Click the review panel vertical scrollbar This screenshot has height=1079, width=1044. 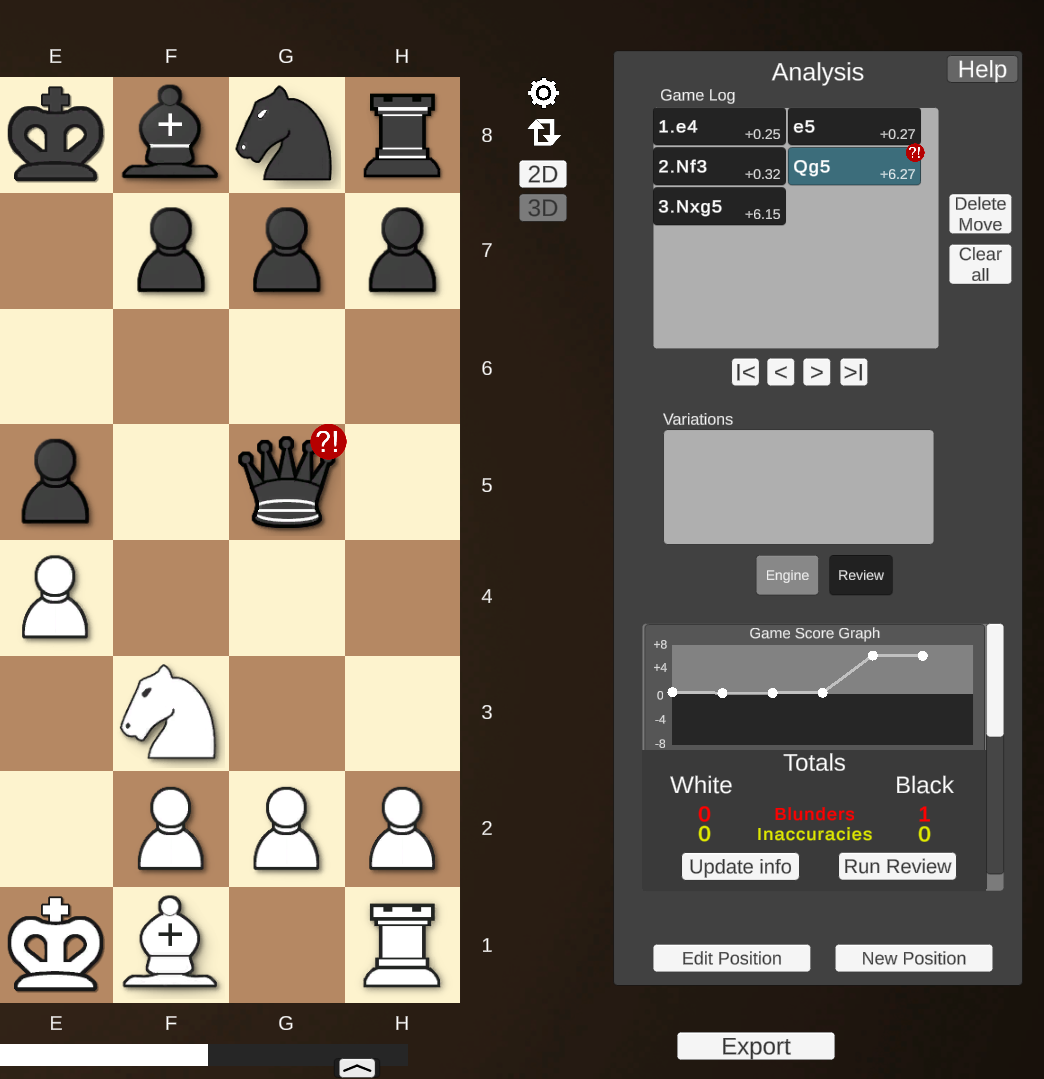[995, 757]
